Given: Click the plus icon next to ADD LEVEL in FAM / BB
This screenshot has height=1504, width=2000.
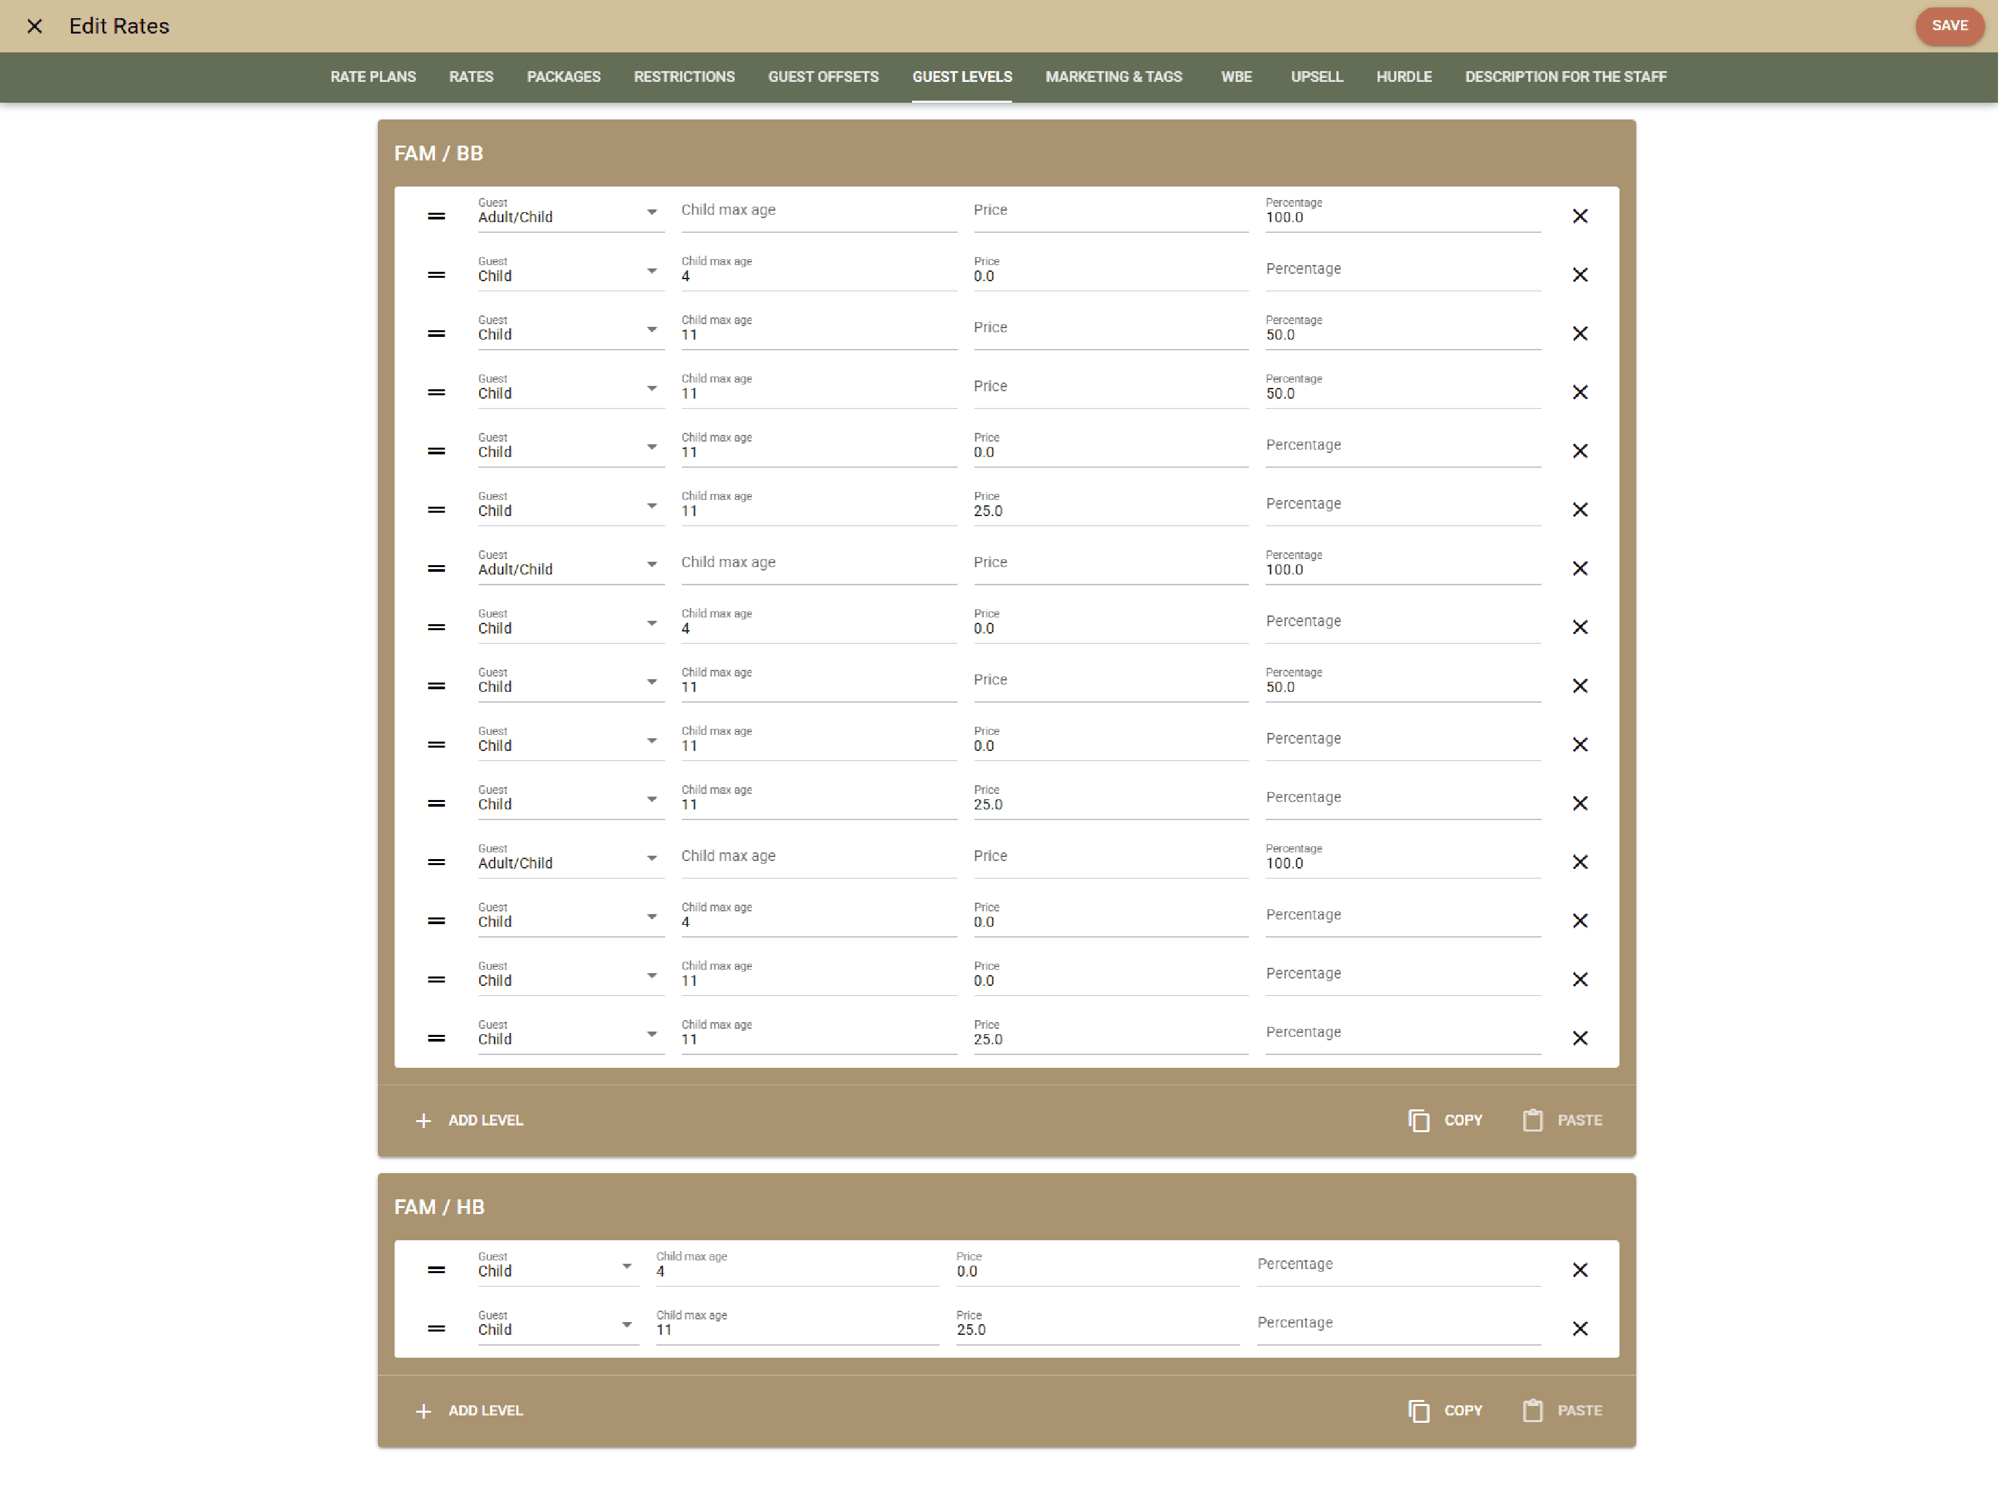Looking at the screenshot, I should 423,1120.
